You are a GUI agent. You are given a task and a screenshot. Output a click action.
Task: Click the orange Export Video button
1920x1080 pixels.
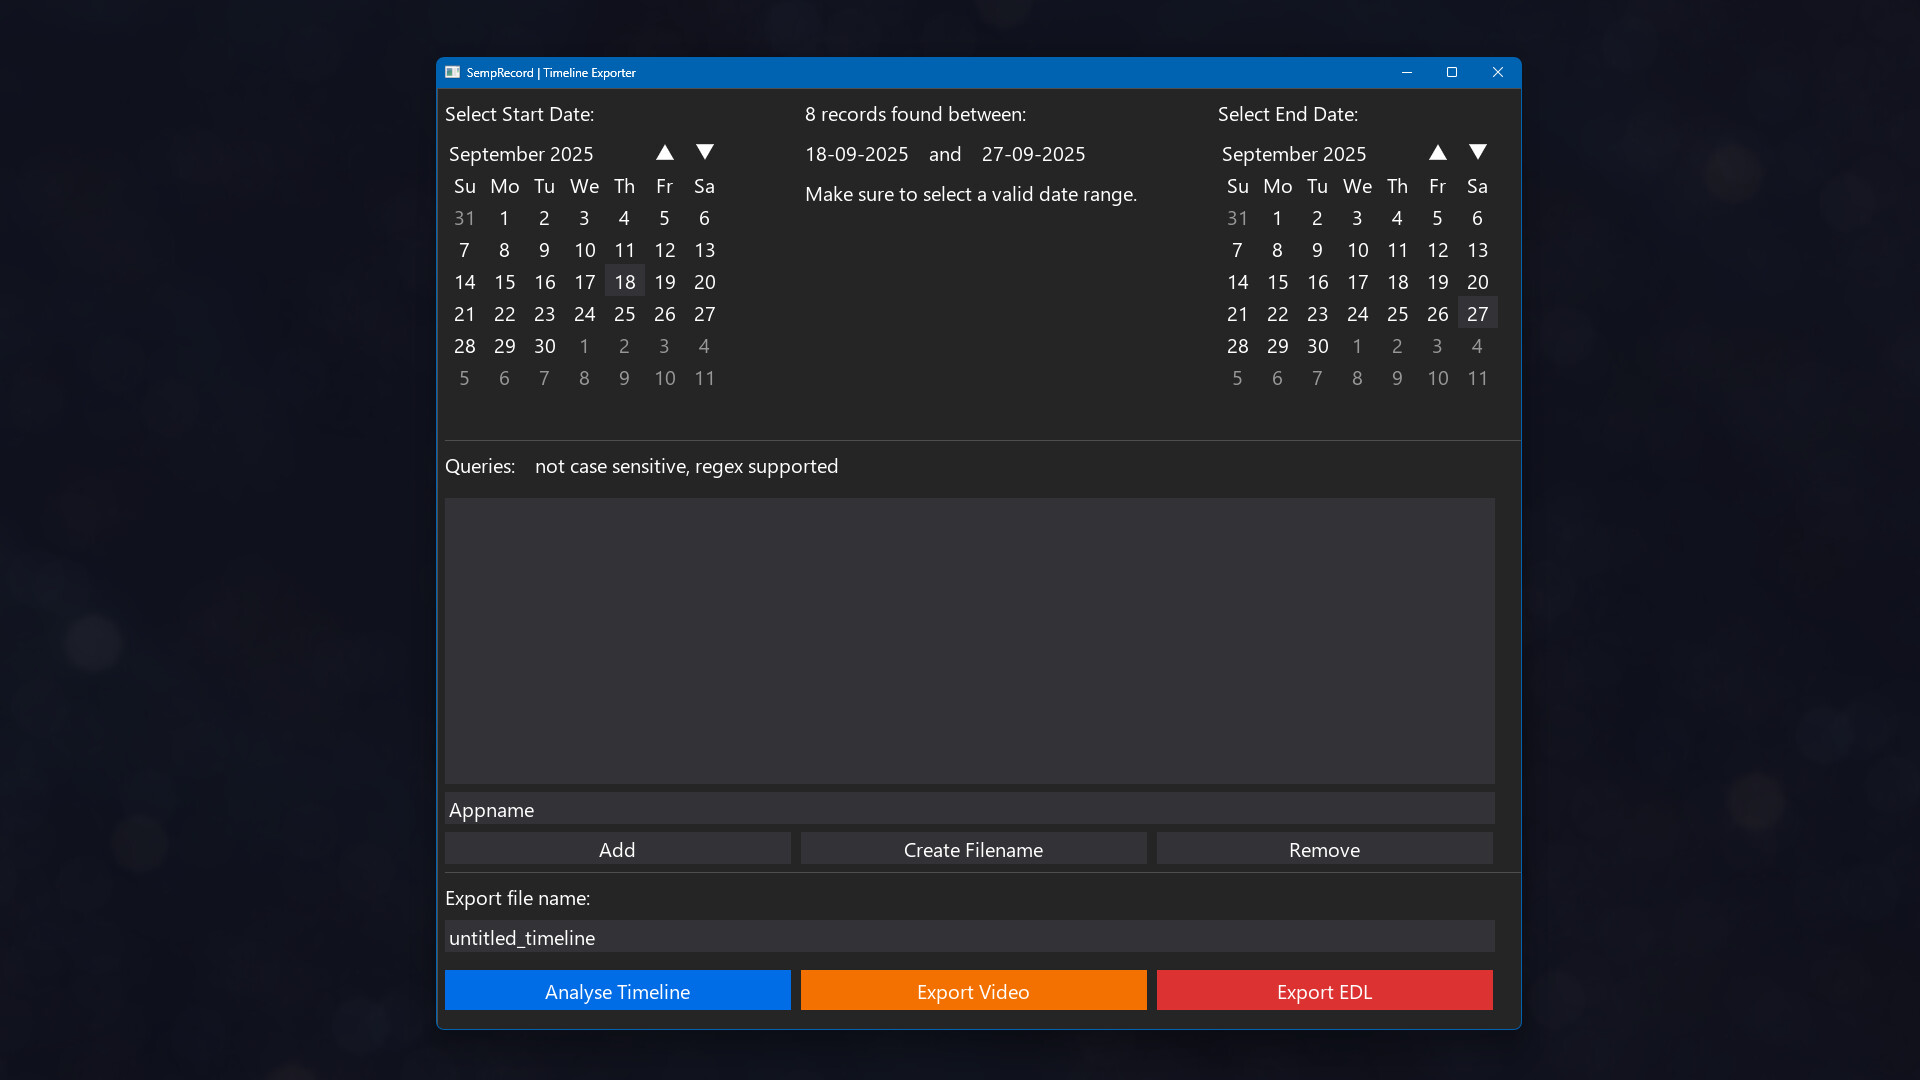tap(973, 991)
